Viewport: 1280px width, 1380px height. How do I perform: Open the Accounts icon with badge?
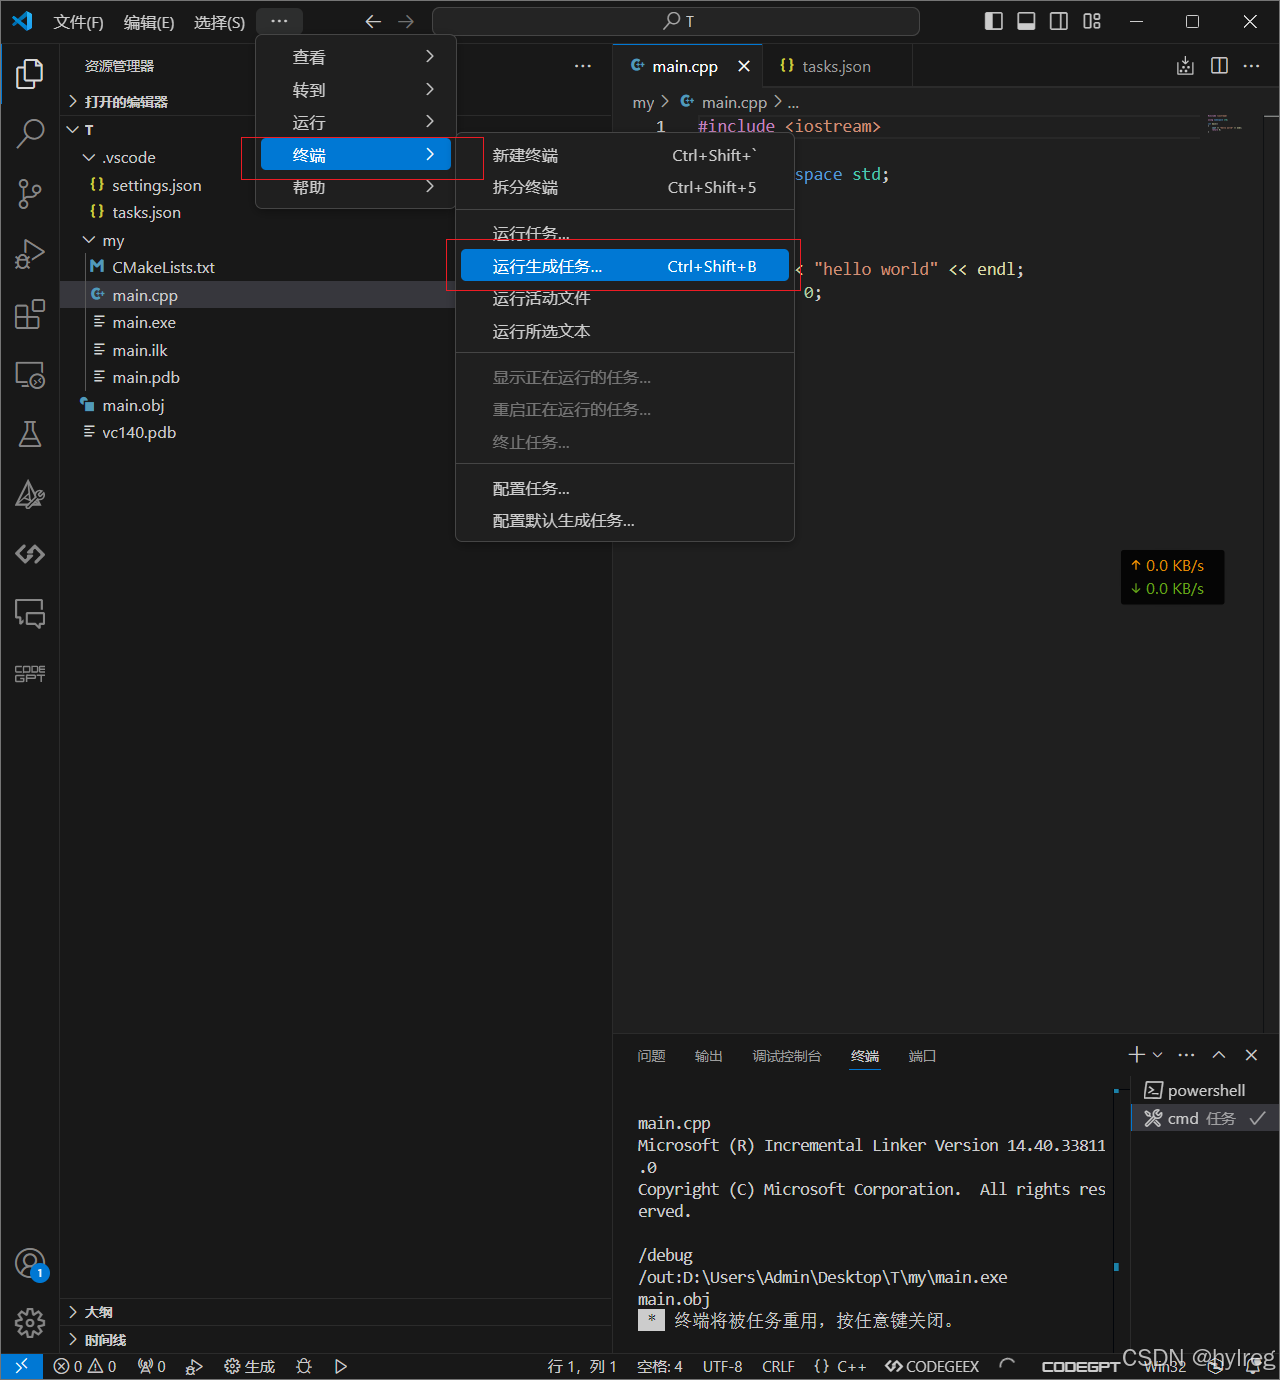point(30,1264)
